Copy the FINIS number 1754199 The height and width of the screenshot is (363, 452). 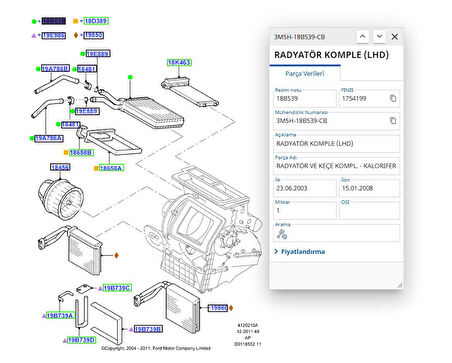tap(393, 98)
